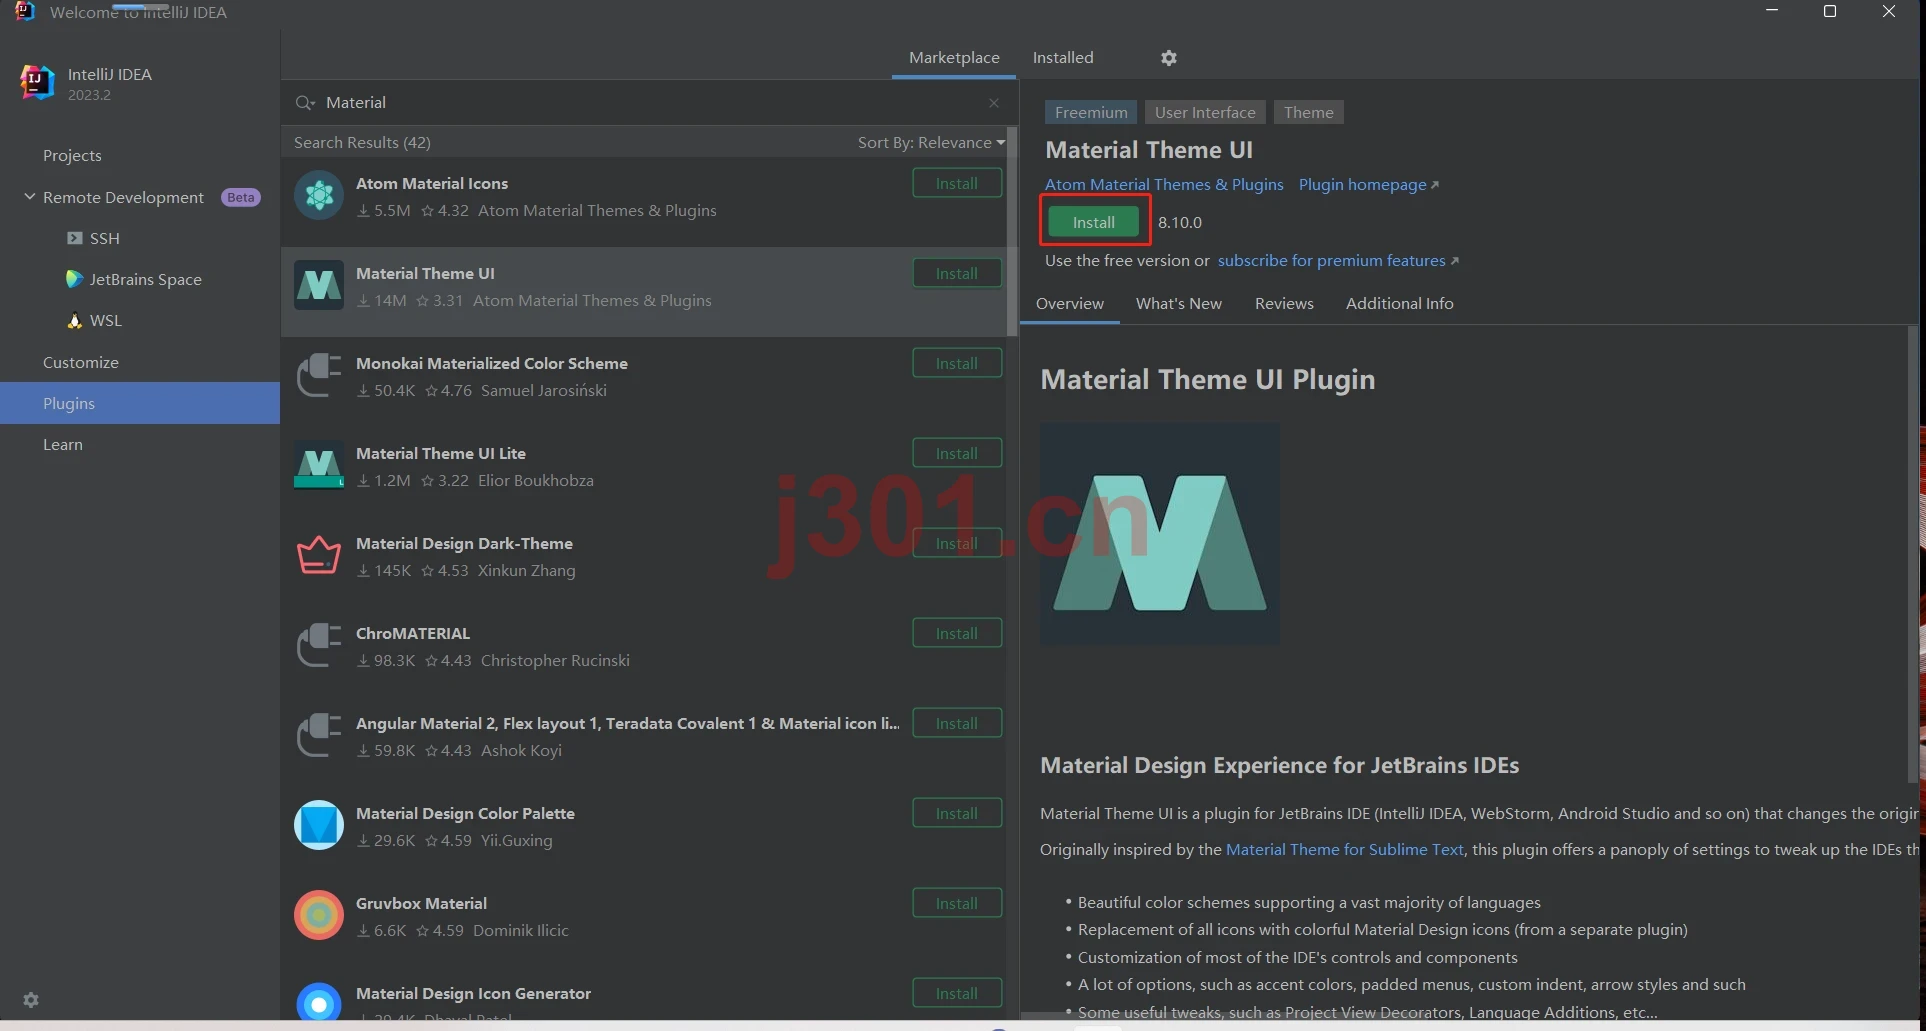Click the ChroMATERIAL plugin icon

(319, 645)
